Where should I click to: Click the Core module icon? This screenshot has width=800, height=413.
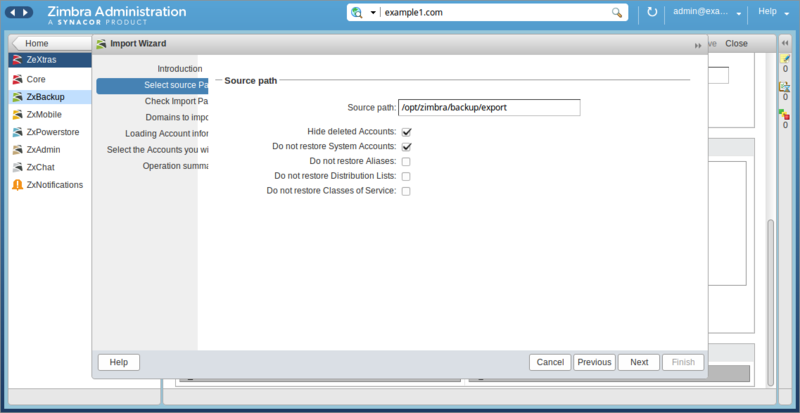coord(18,79)
